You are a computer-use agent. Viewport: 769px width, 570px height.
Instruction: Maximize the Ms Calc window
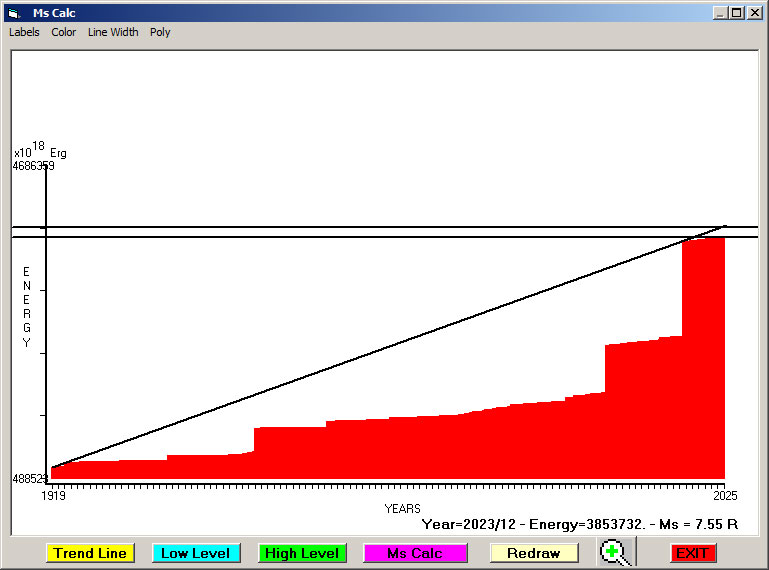tap(737, 13)
